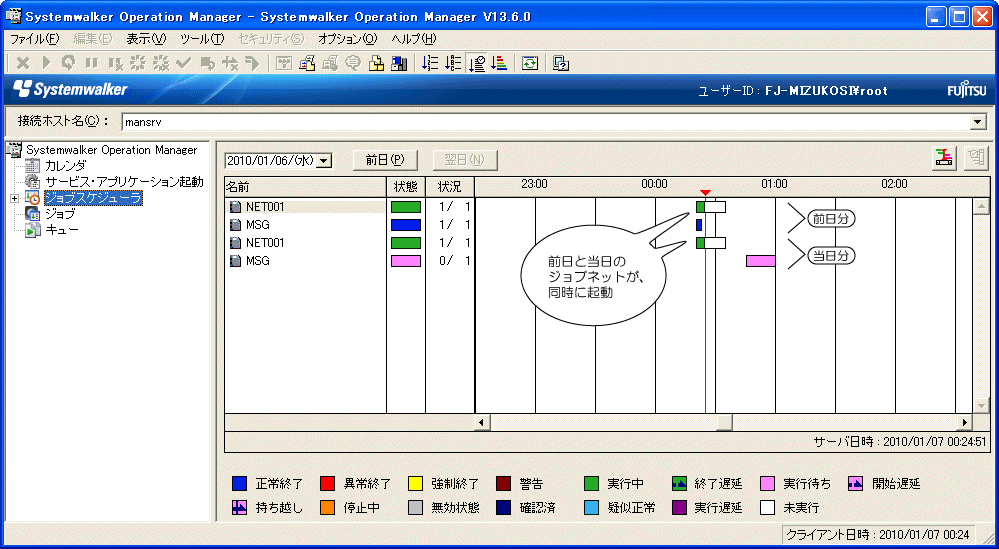Image resolution: width=999 pixels, height=549 pixels.
Task: Click the small blue completed bar on the timeline
Action: tap(699, 225)
